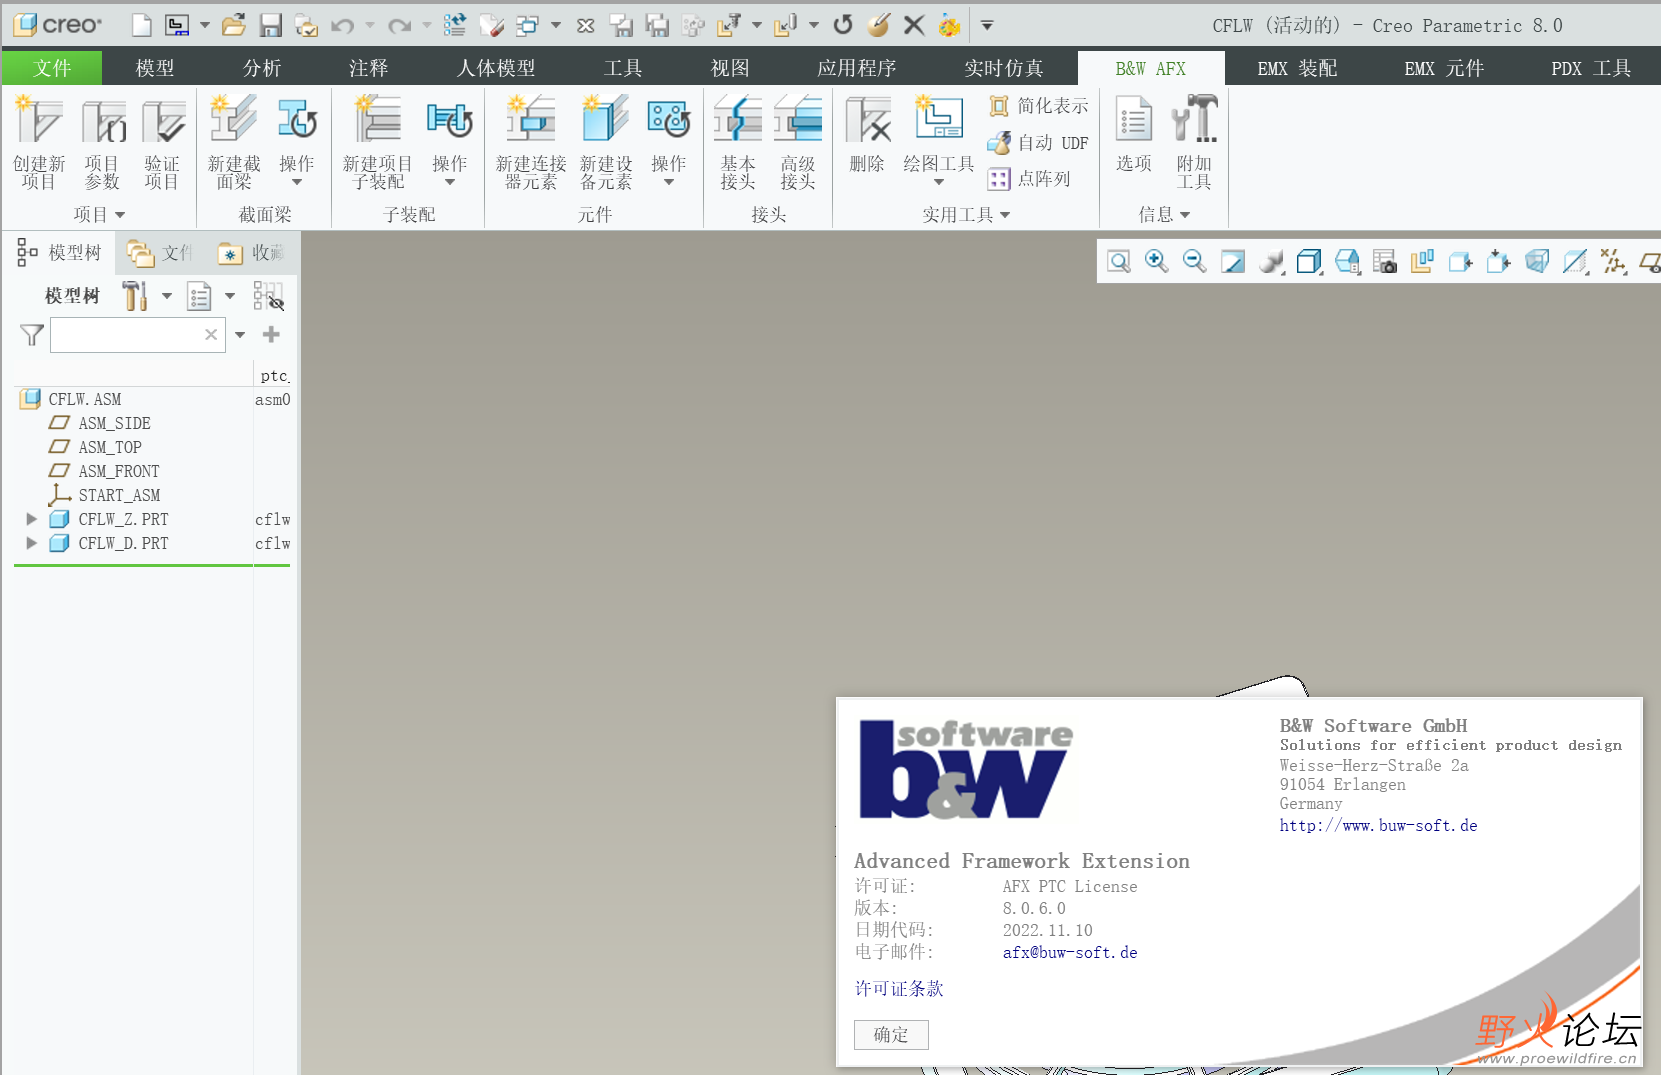Switch to the 实时仿真 ribbon tab
Screen dimensions: 1661x1075
tap(1004, 68)
